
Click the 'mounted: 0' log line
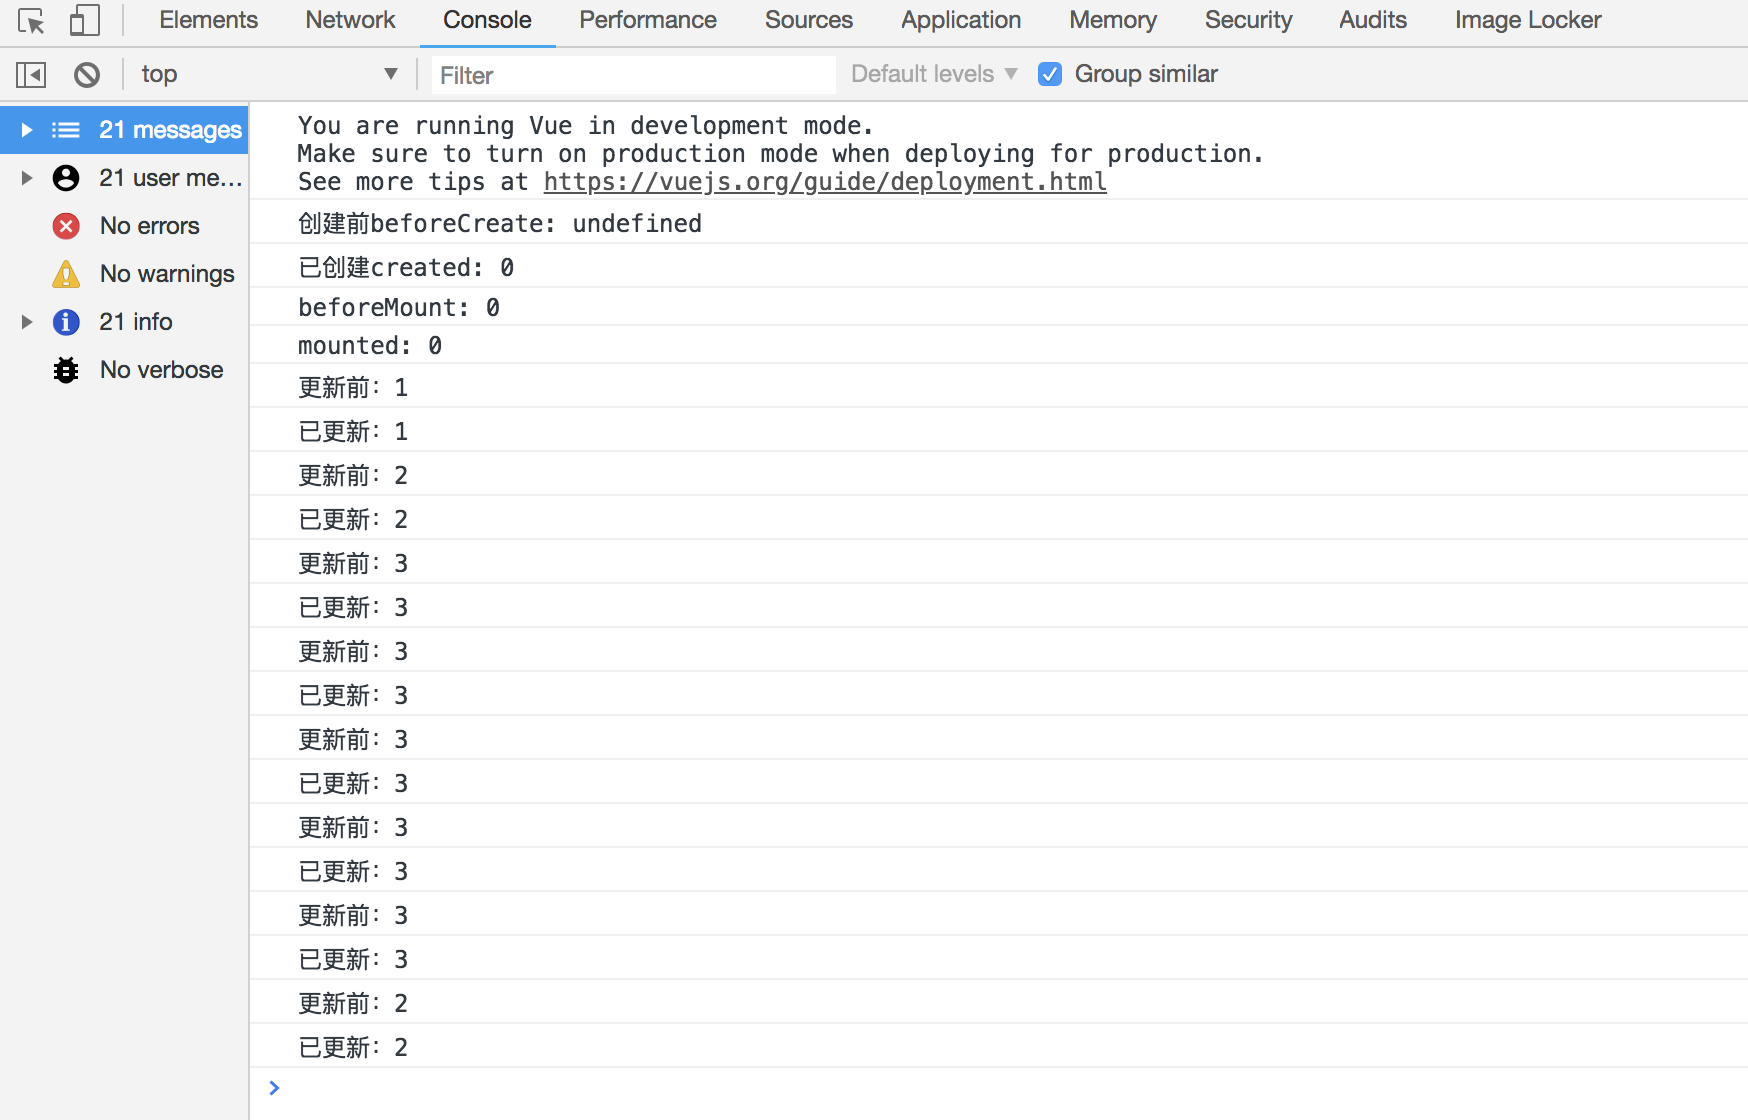[998, 345]
